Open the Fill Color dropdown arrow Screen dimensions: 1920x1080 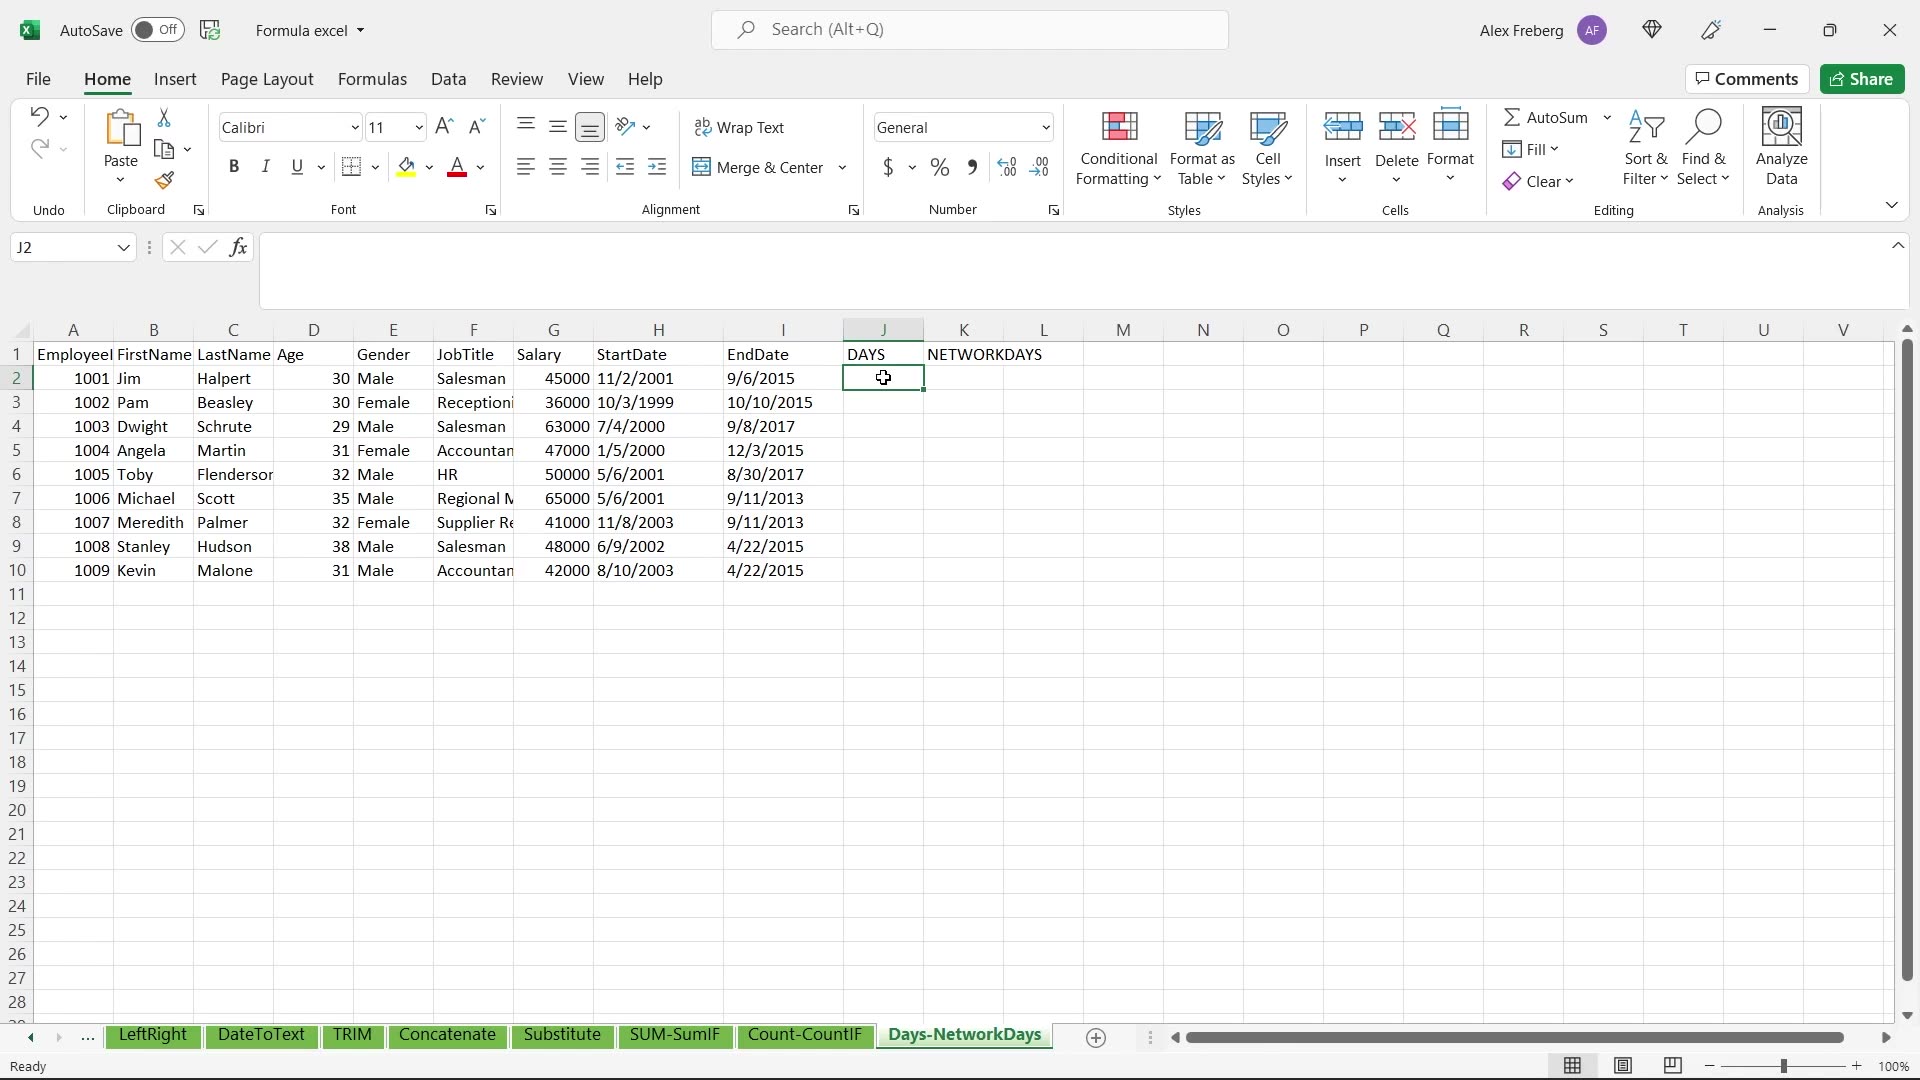coord(431,167)
